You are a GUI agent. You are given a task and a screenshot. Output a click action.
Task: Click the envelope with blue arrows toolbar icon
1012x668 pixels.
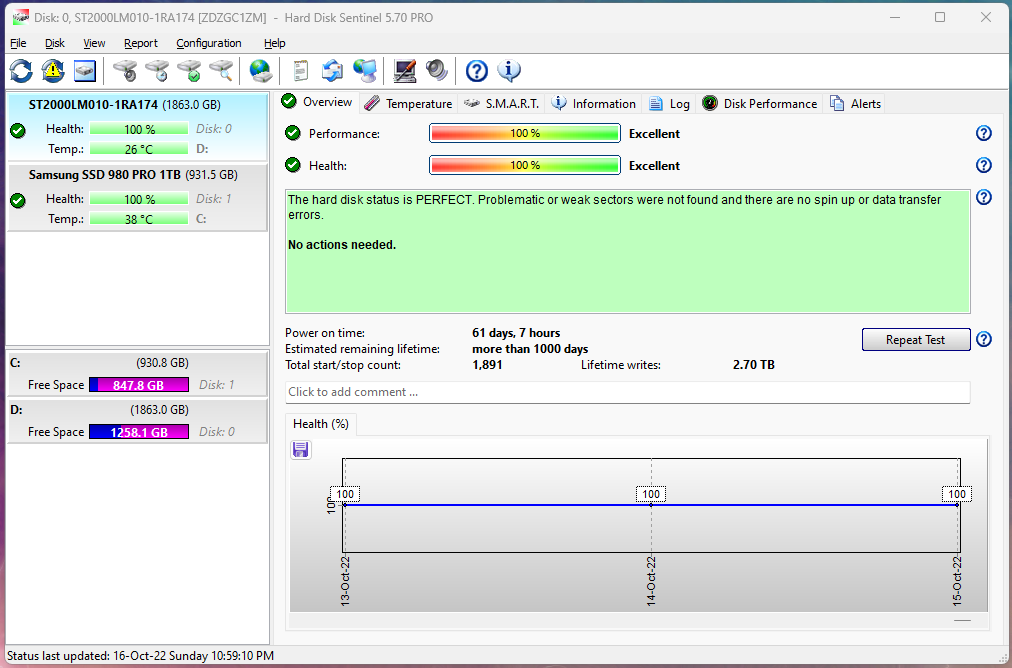click(332, 70)
